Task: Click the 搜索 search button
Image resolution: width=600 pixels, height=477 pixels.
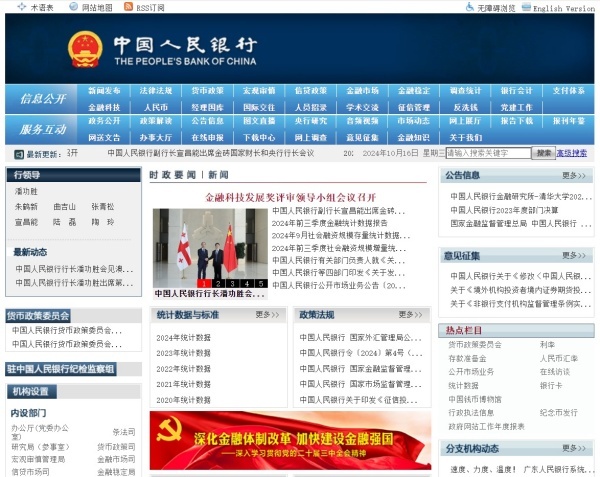Action: 544,153
